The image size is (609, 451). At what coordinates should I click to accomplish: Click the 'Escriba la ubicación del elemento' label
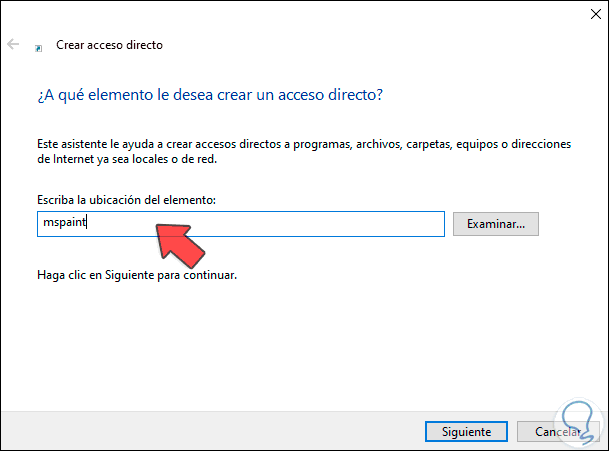point(125,201)
